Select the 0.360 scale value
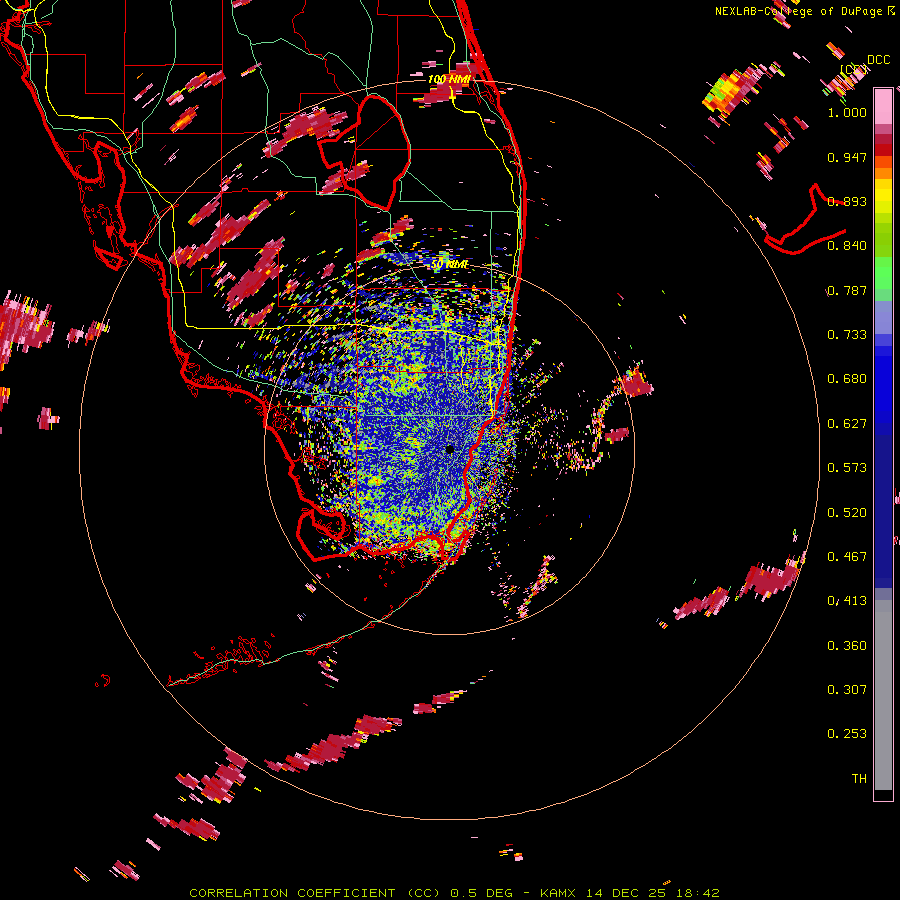The height and width of the screenshot is (900, 900). coord(847,646)
